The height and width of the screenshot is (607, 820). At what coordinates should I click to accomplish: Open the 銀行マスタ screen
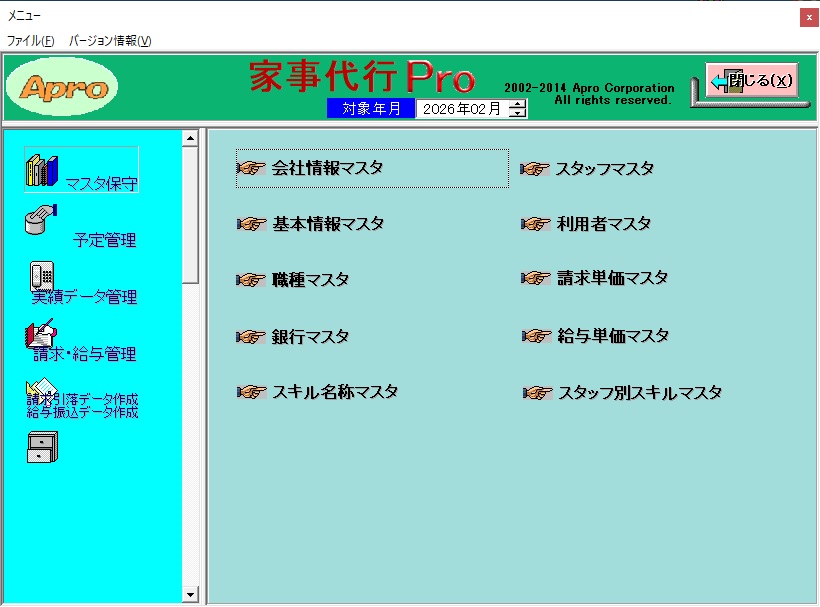point(310,337)
